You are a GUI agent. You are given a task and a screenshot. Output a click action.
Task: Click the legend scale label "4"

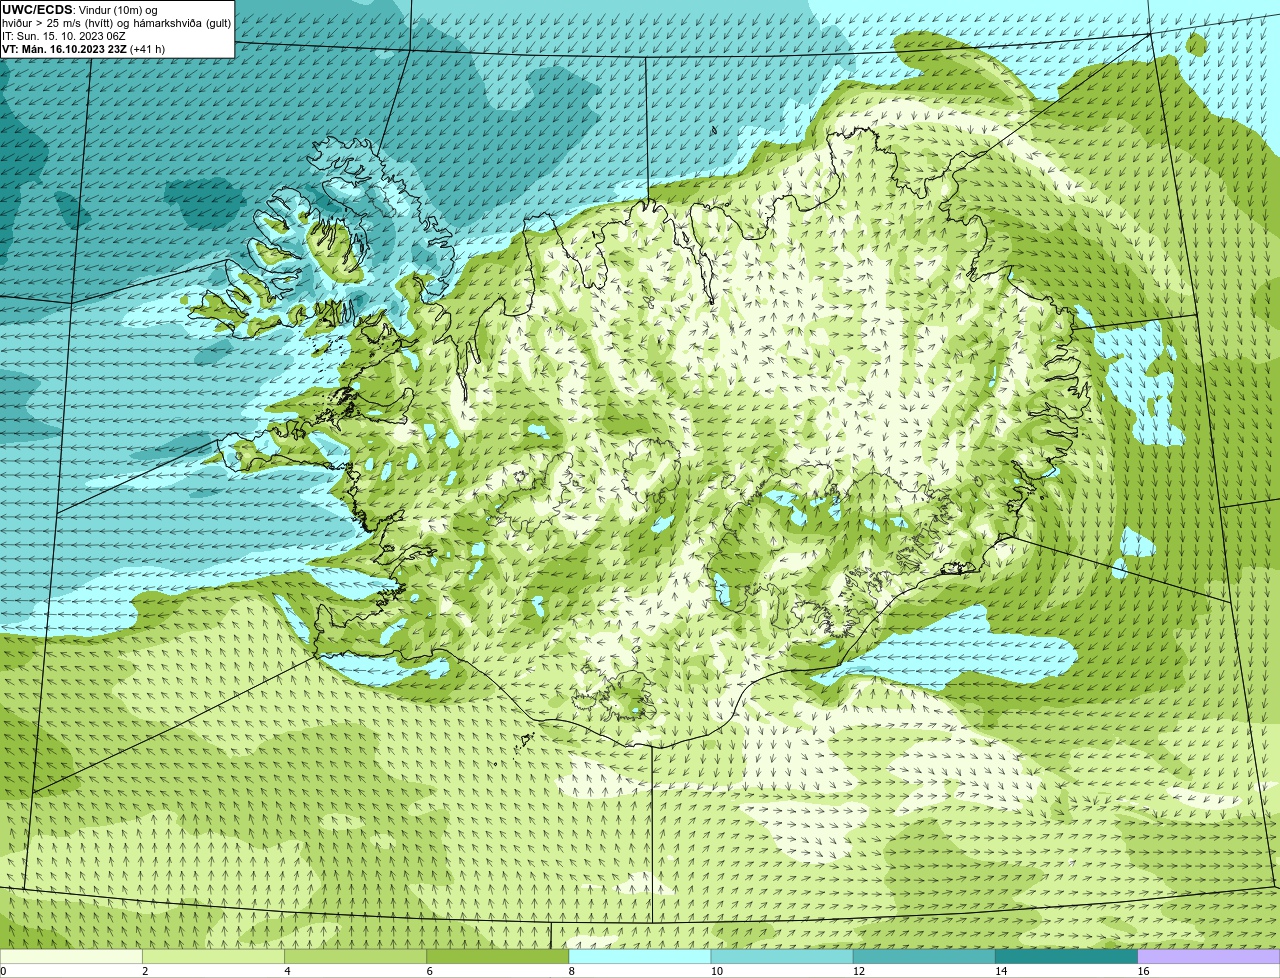pos(287,971)
